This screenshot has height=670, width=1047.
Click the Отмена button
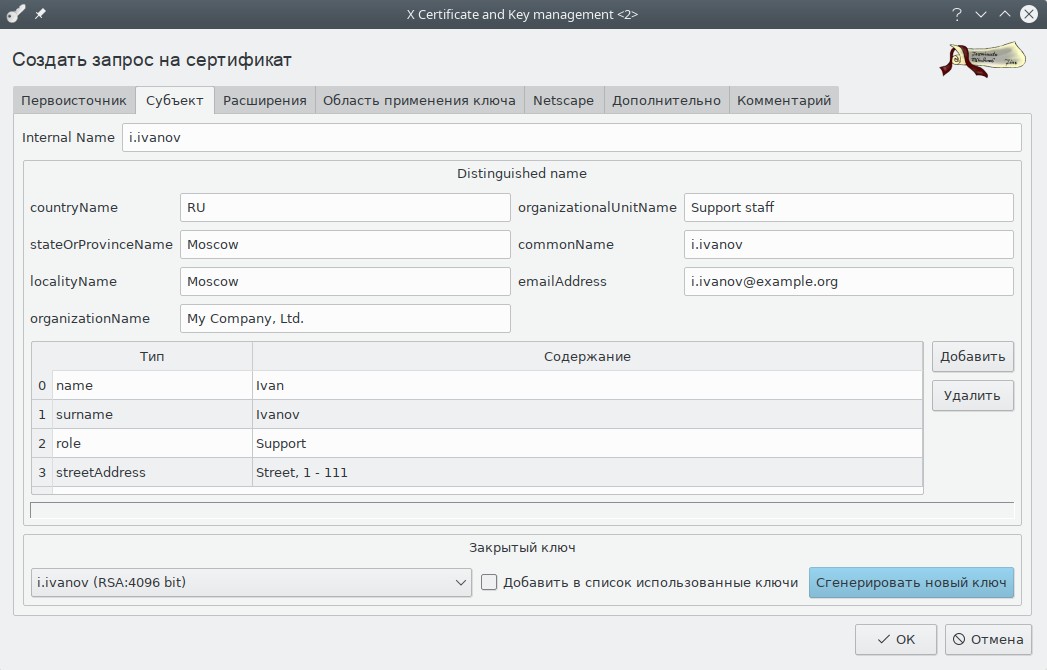[x=988, y=639]
